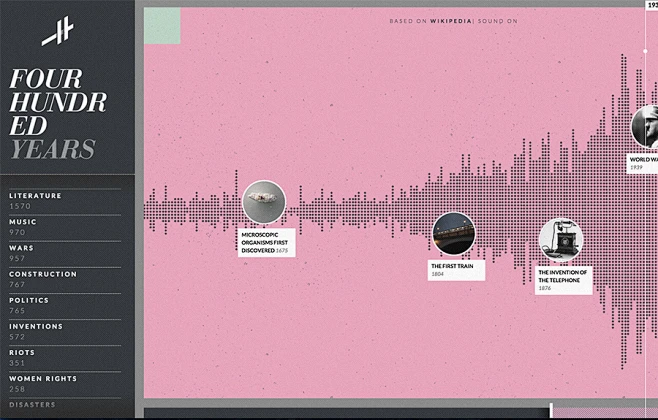Open the First Train bridge thumbnail
658x420 pixels.
point(454,234)
